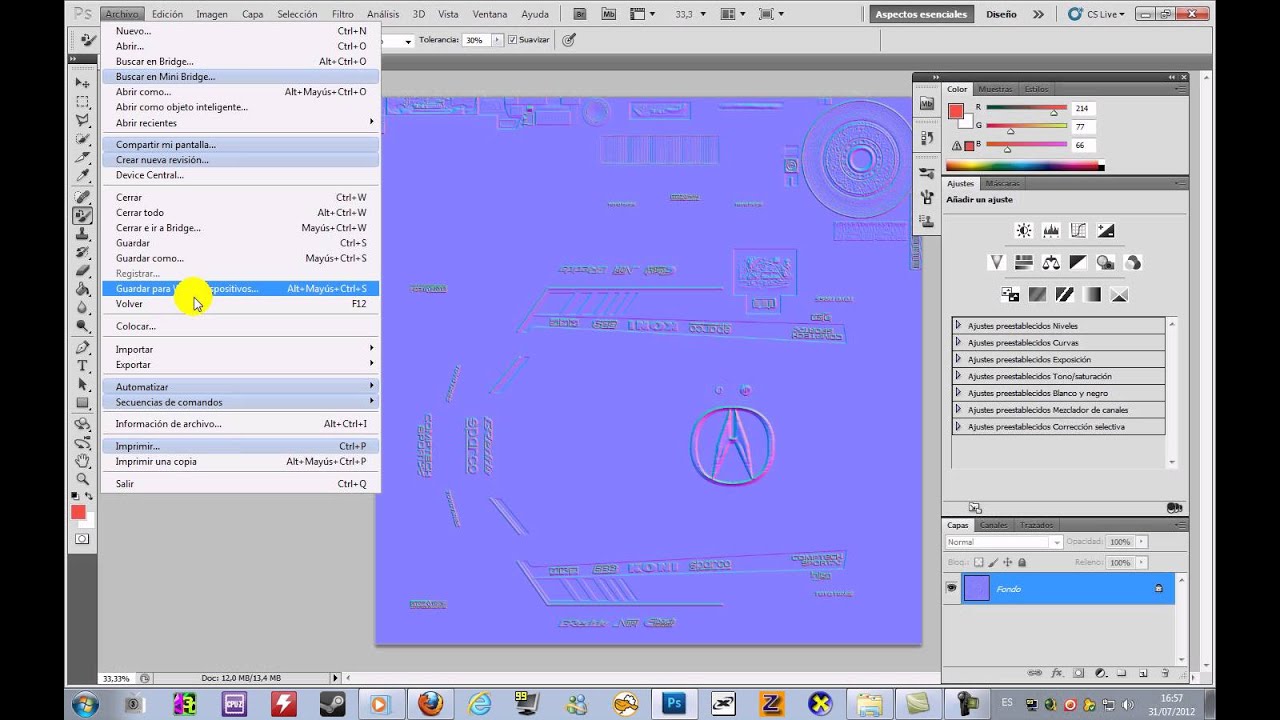Add a Selective Color adjustment

[x=1119, y=294]
